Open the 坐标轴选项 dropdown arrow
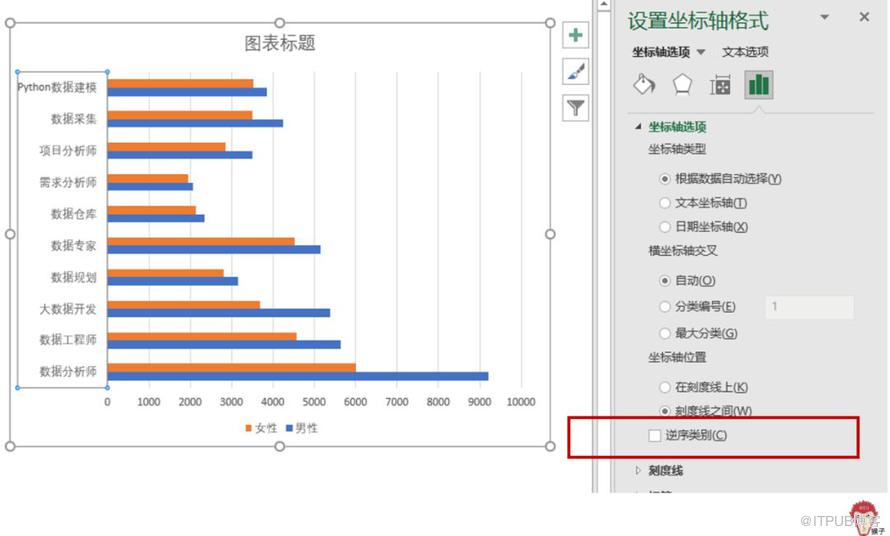Viewport: 890px width, 536px height. click(x=701, y=52)
